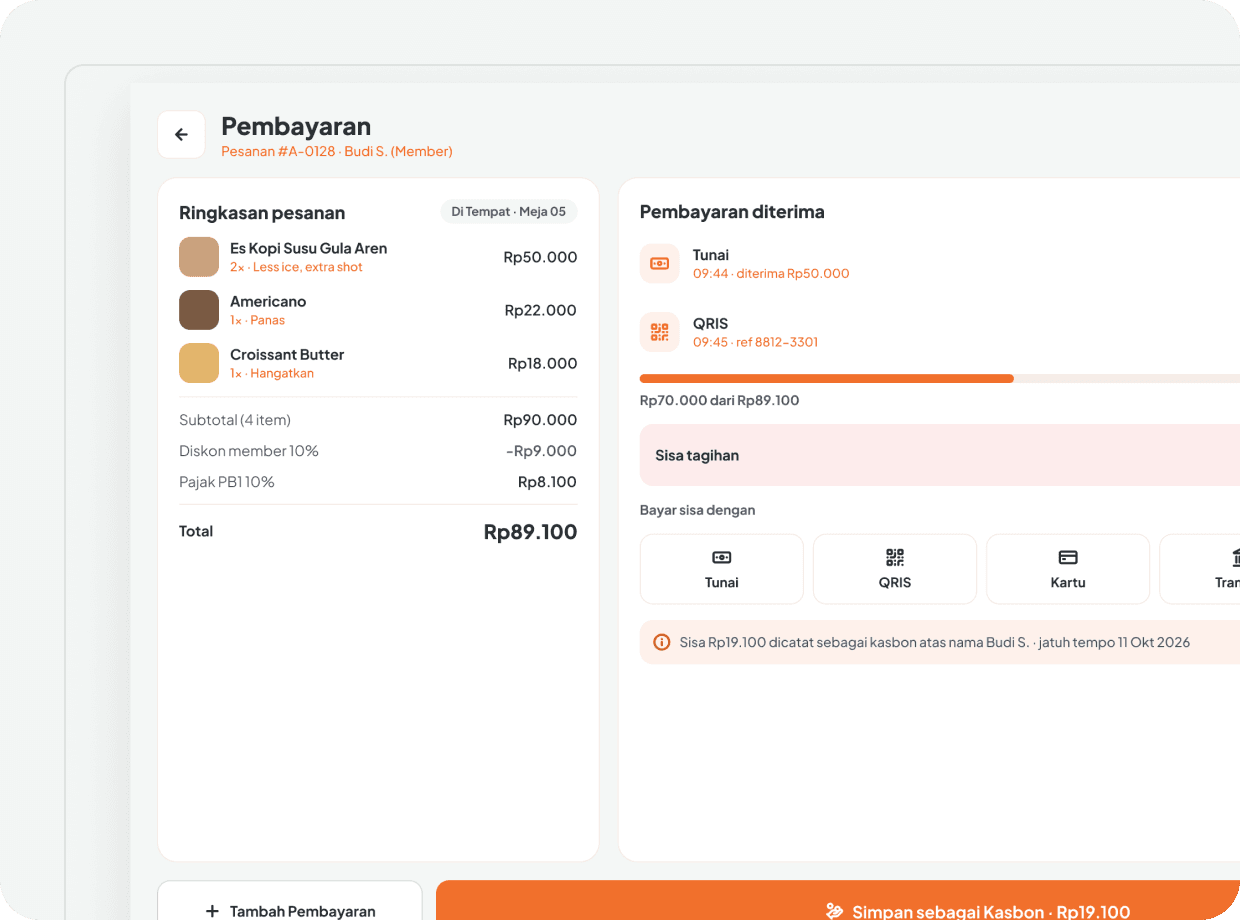Click the Rp70.000 dari Rp89.100 text
The image size is (1240, 920).
720,400
